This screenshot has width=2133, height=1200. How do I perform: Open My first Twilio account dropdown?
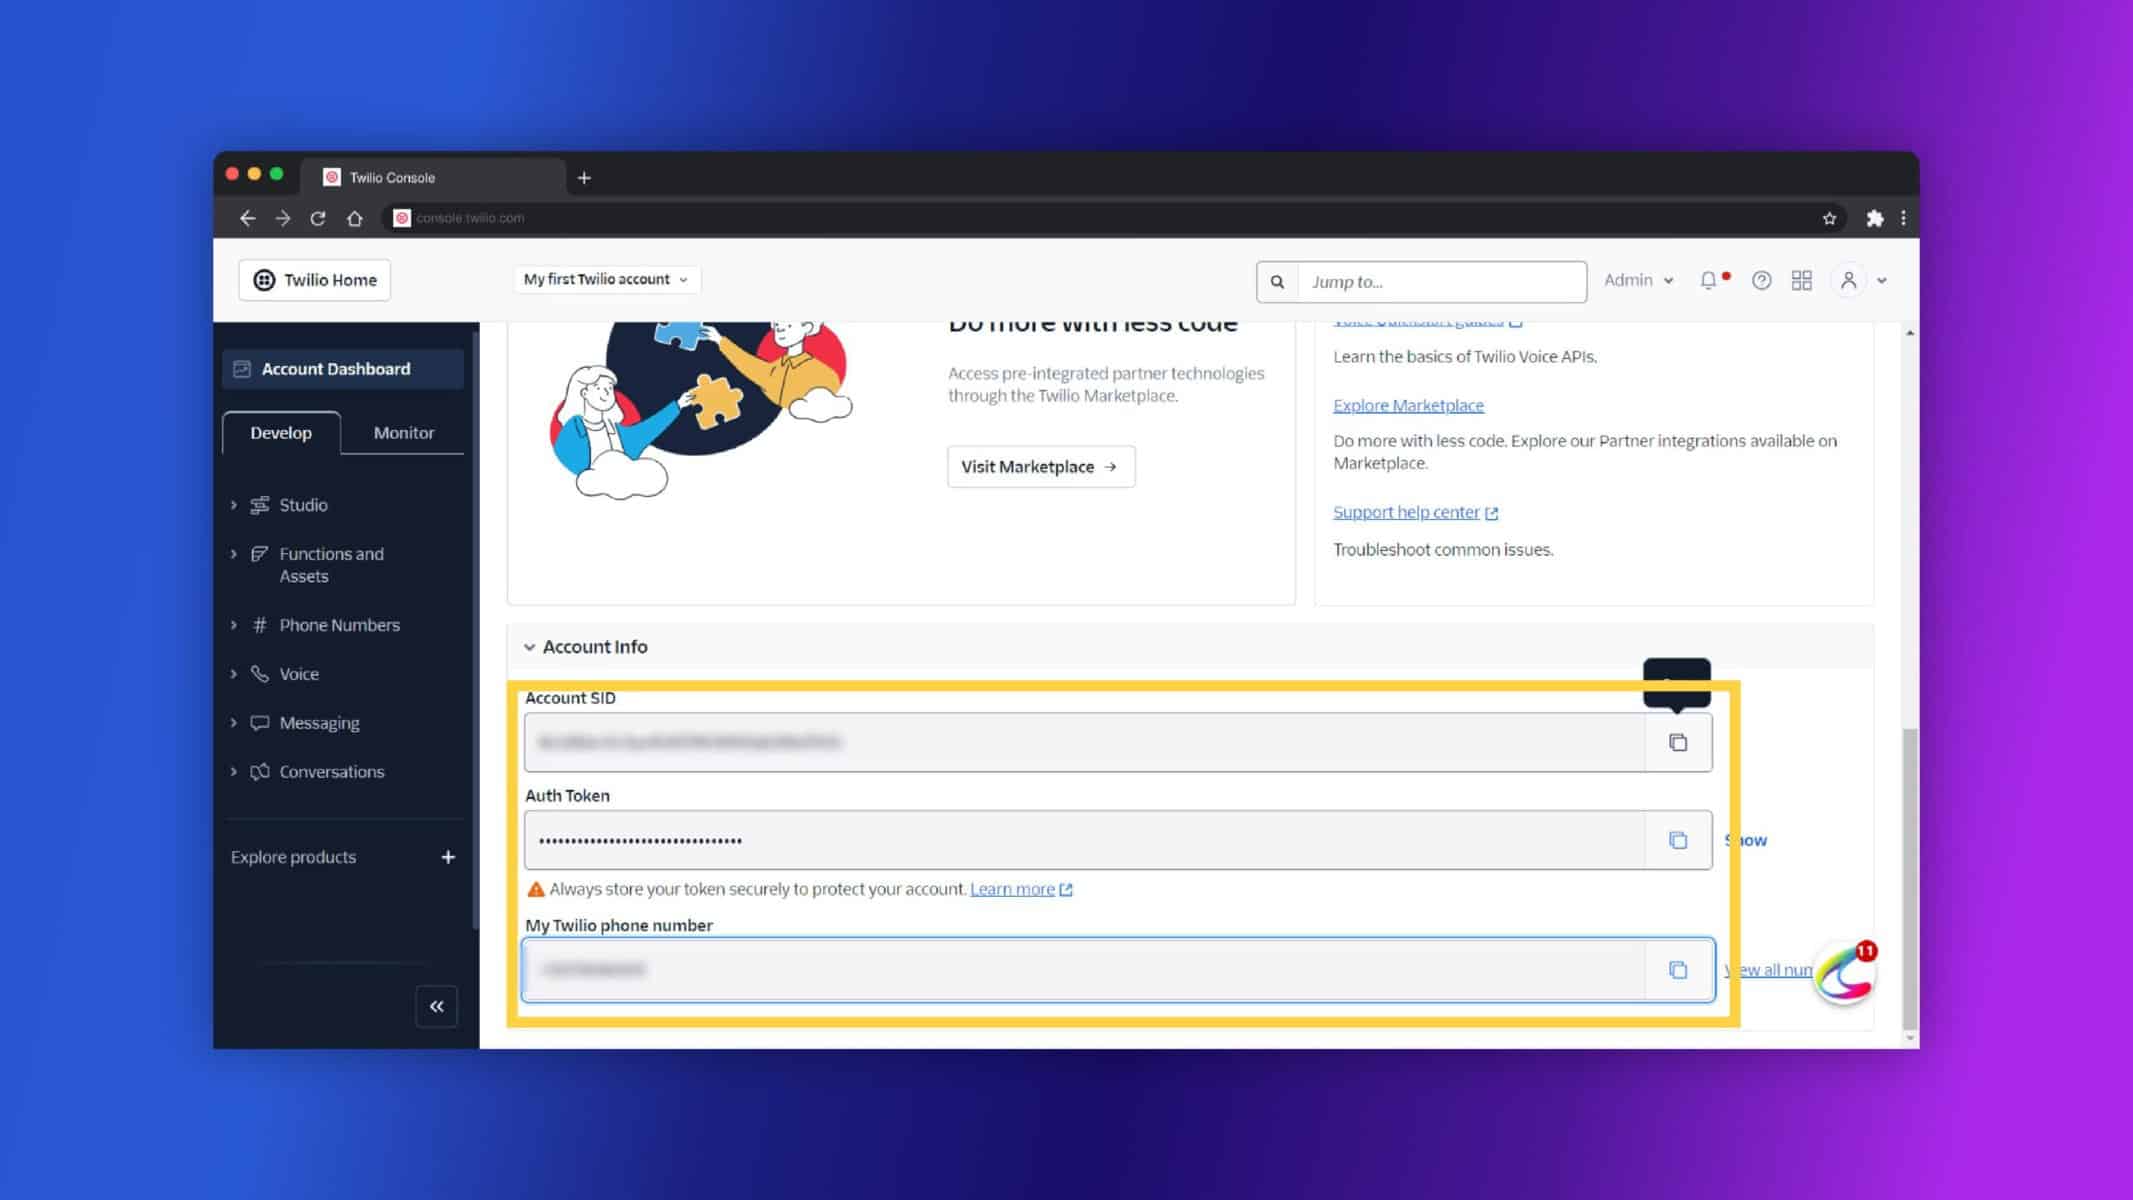(x=606, y=280)
